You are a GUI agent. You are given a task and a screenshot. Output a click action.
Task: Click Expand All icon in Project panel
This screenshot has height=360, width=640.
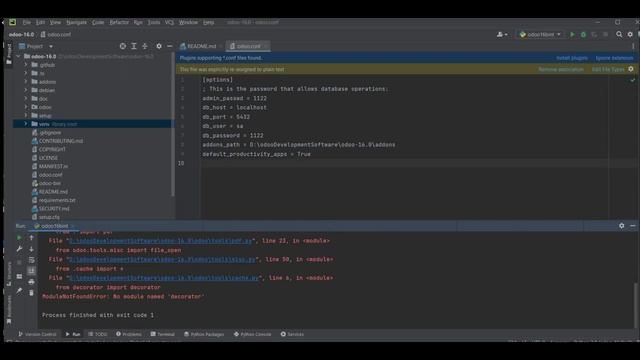click(x=134, y=46)
